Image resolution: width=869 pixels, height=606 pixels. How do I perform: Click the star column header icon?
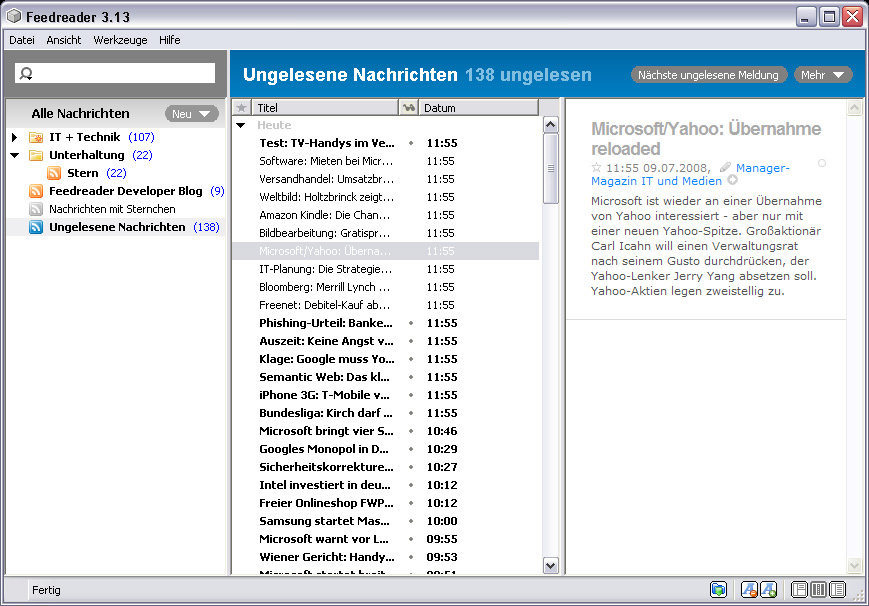(x=242, y=108)
